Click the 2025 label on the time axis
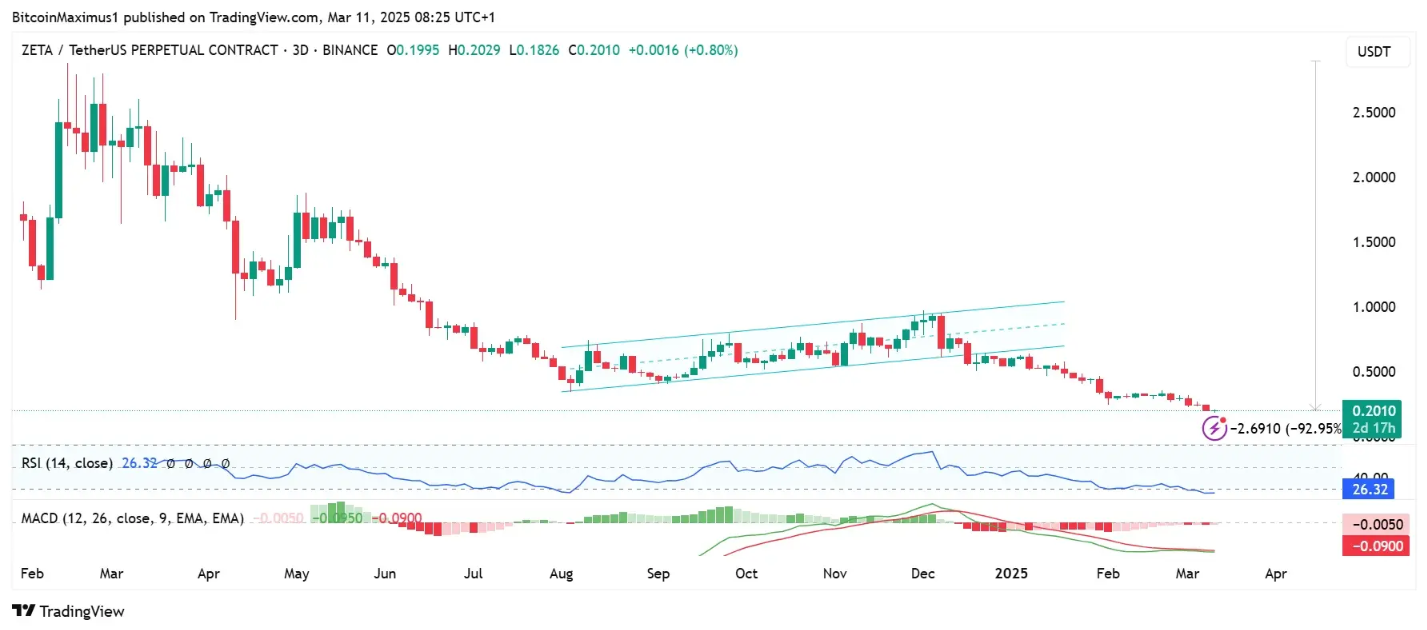1427x630 pixels. [1011, 573]
